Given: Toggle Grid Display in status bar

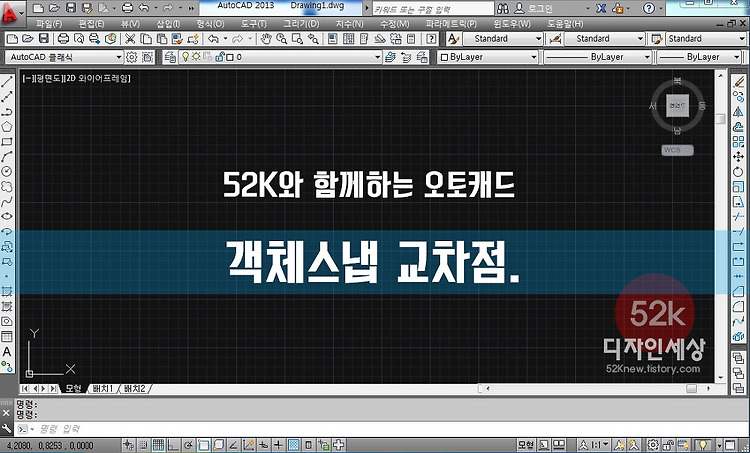Looking at the screenshot, I should pos(158,445).
